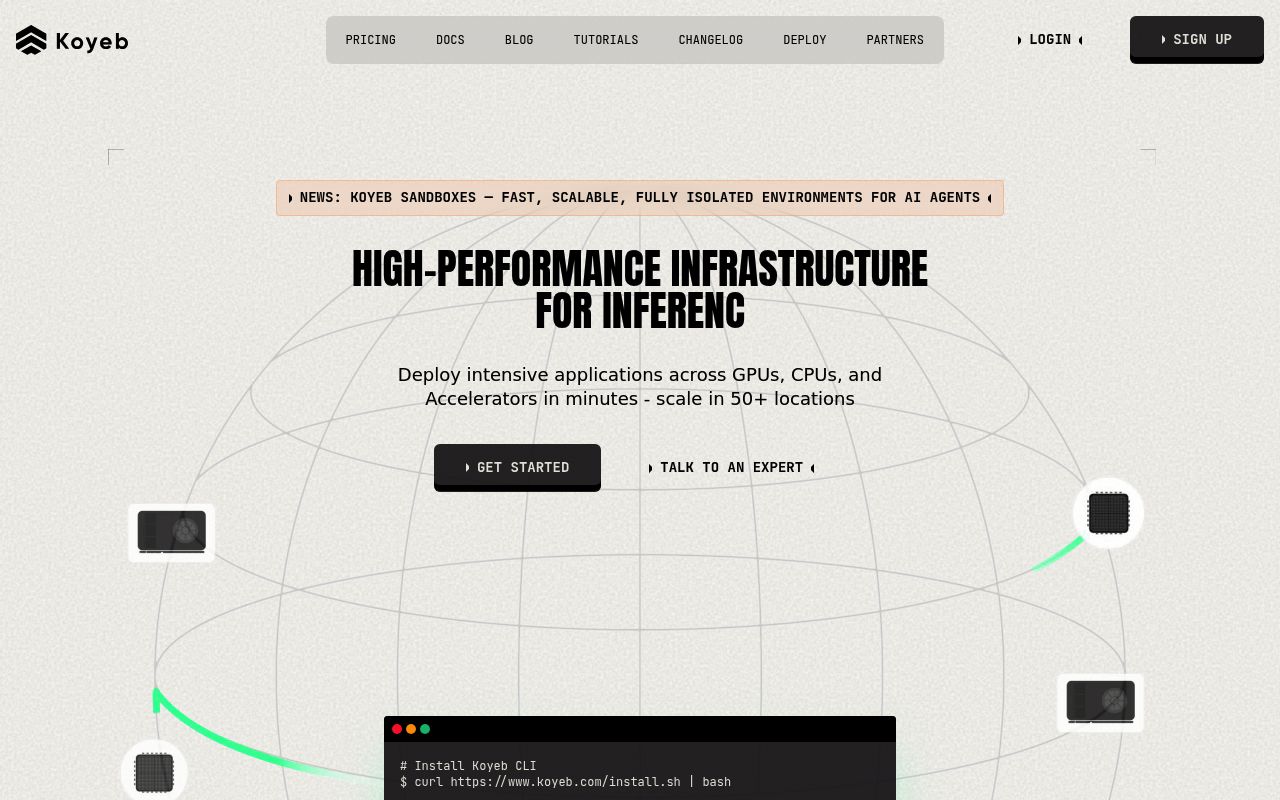Click the CPU chip icon at bottom left

click(154, 772)
